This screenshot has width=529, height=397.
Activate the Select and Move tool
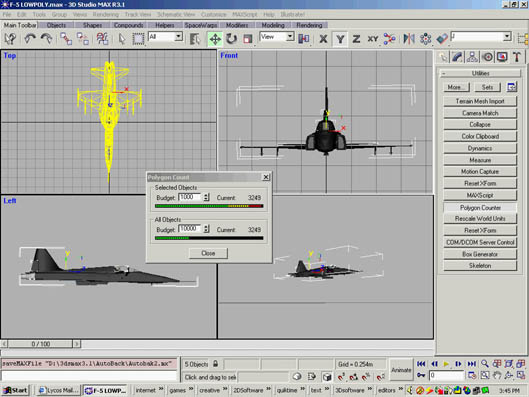[x=215, y=39]
